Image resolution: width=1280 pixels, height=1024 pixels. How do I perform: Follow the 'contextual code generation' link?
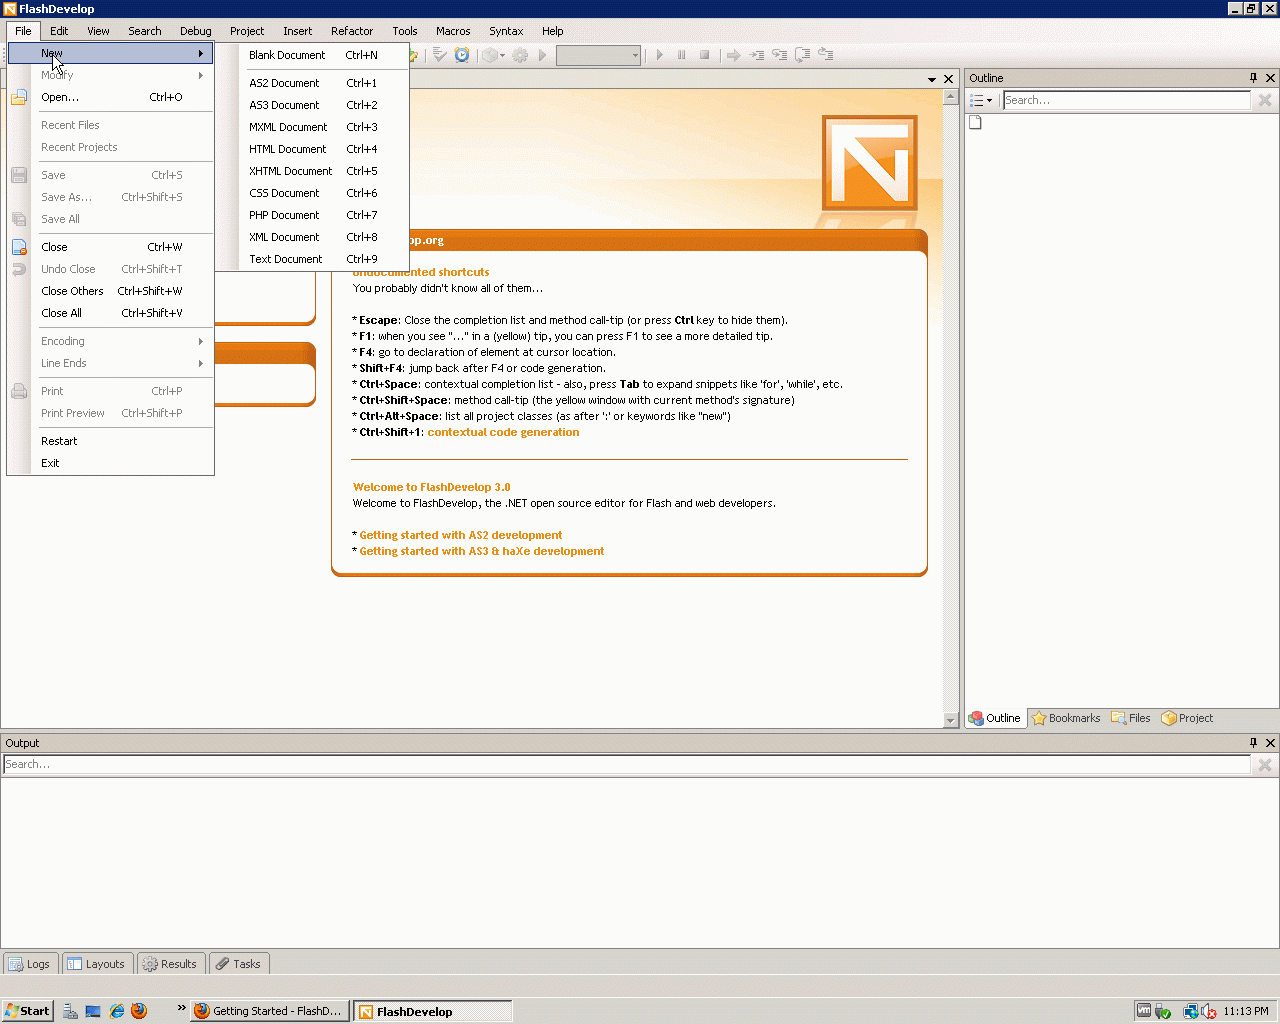coord(503,432)
